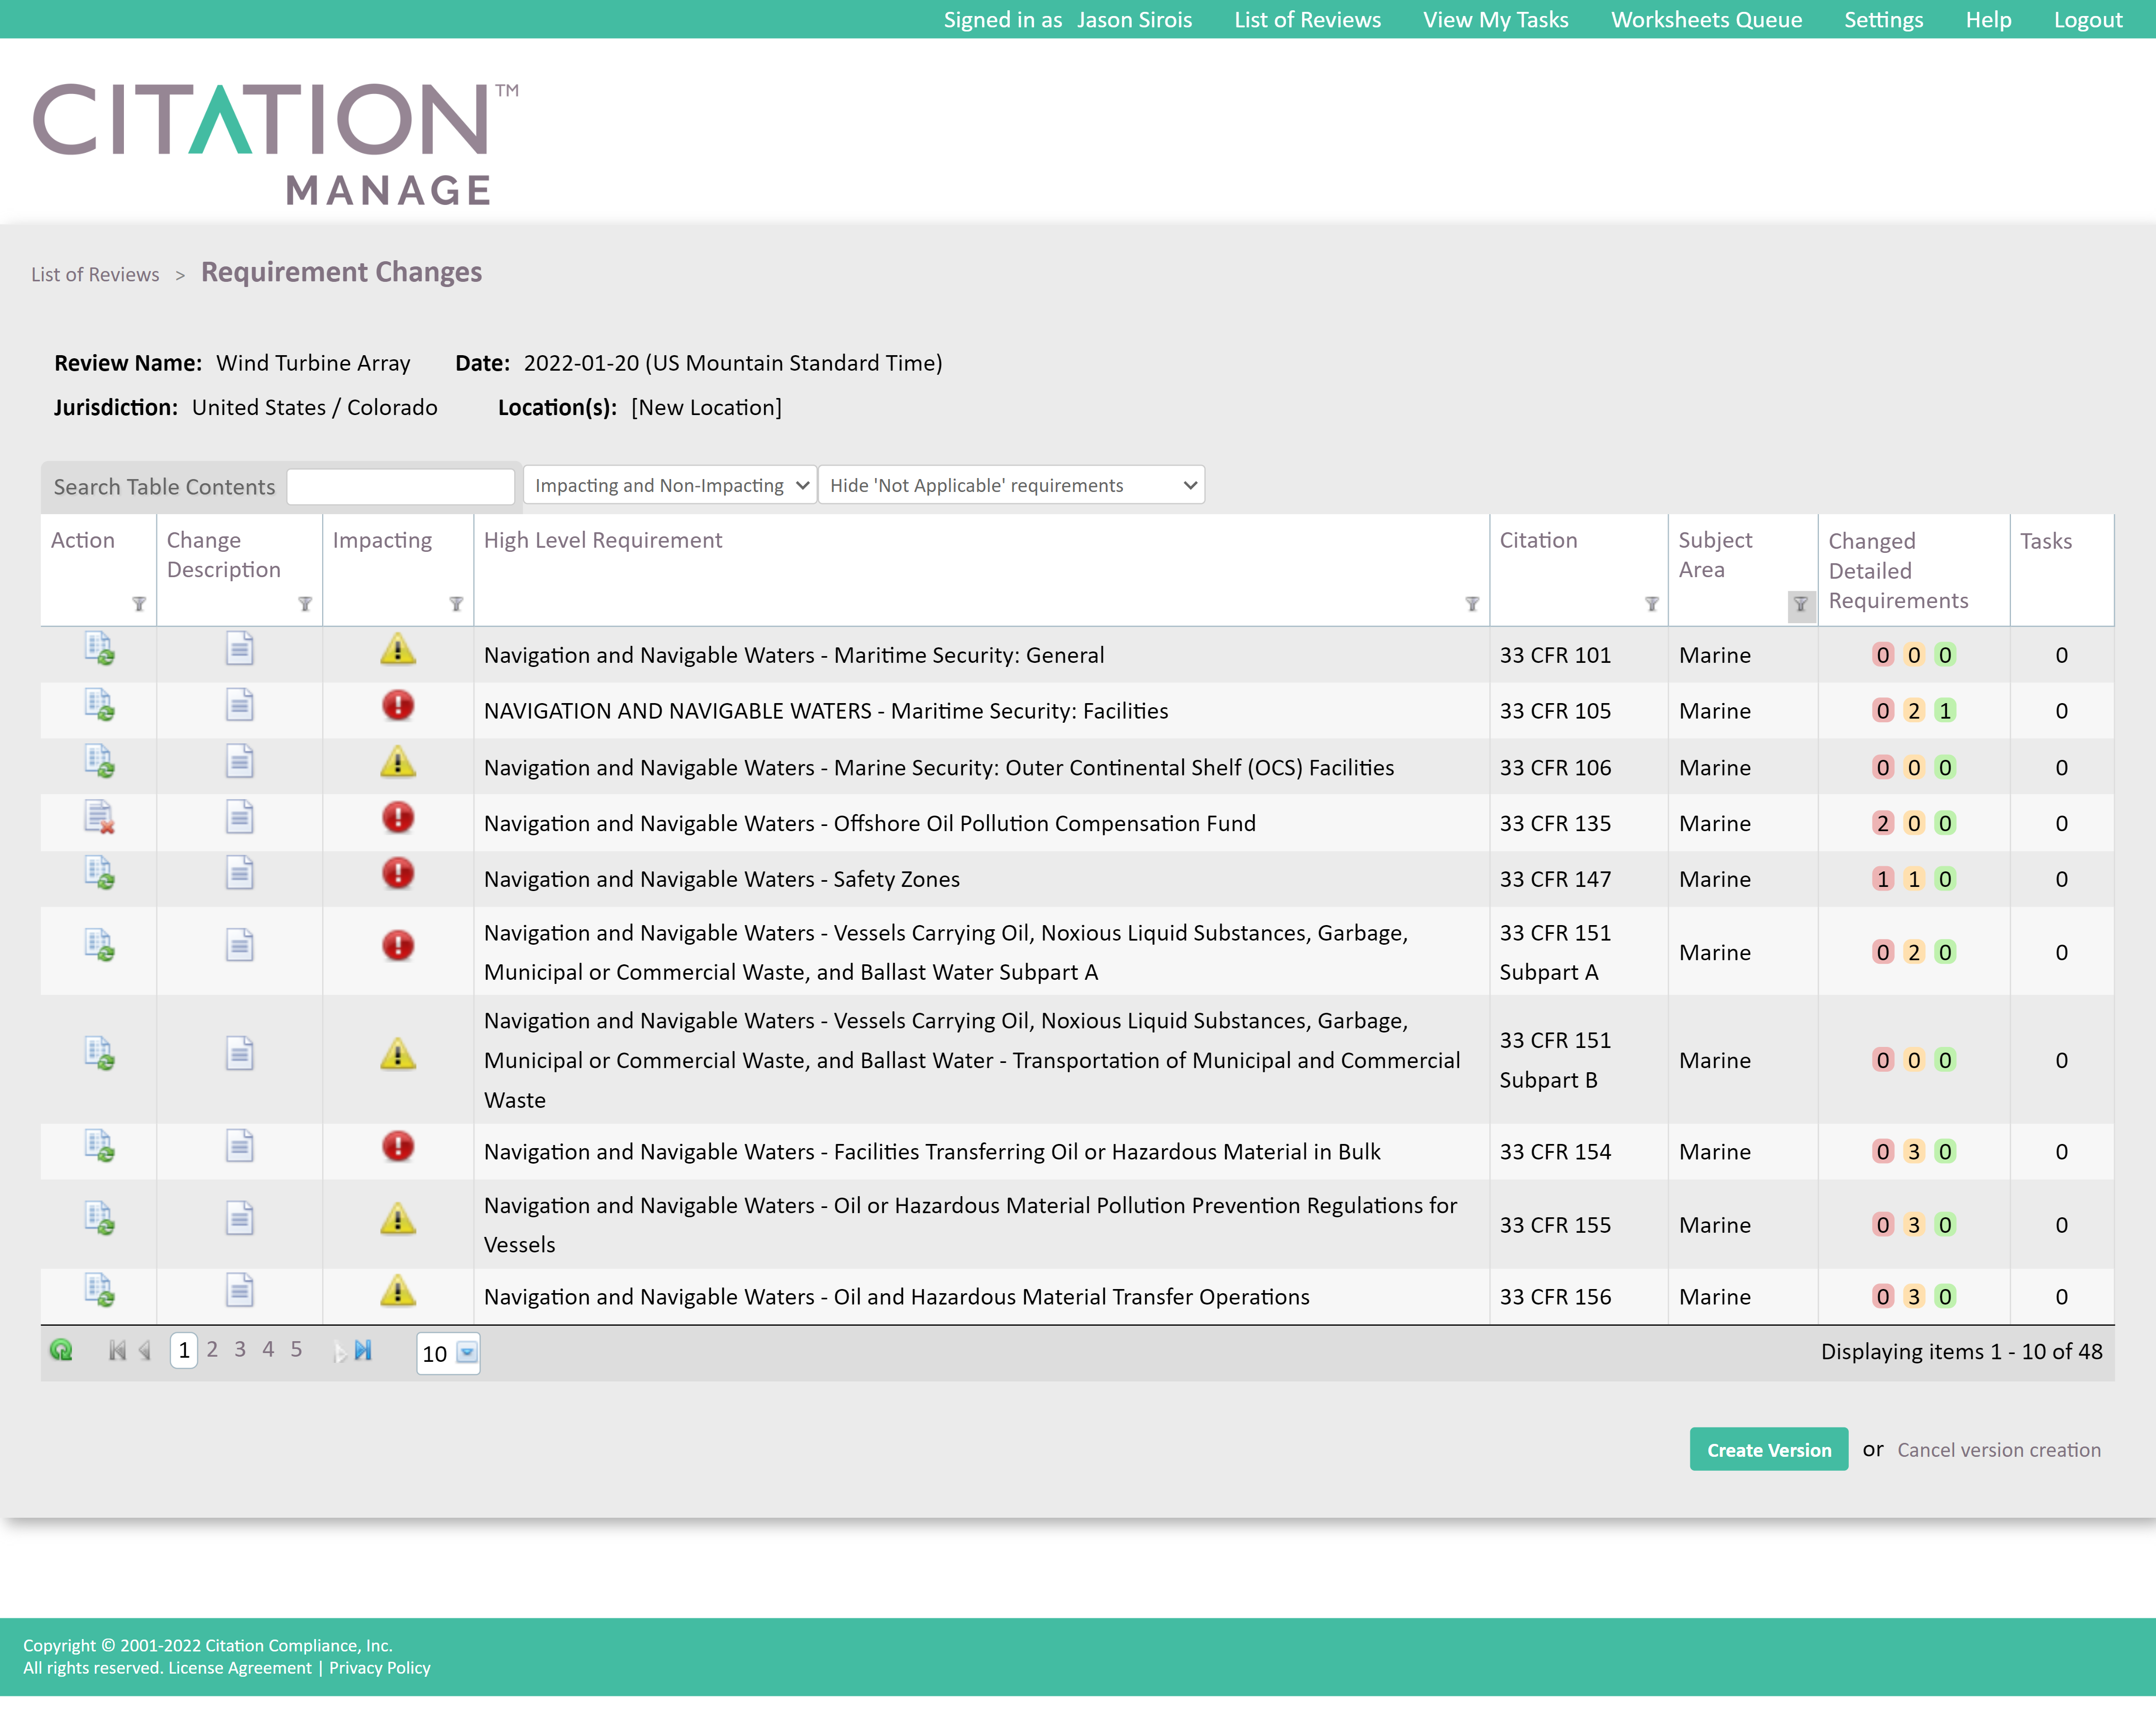Image resolution: width=2156 pixels, height=1733 pixels.
Task: Click the action icon for 33 CFR 105
Action: click(x=99, y=705)
